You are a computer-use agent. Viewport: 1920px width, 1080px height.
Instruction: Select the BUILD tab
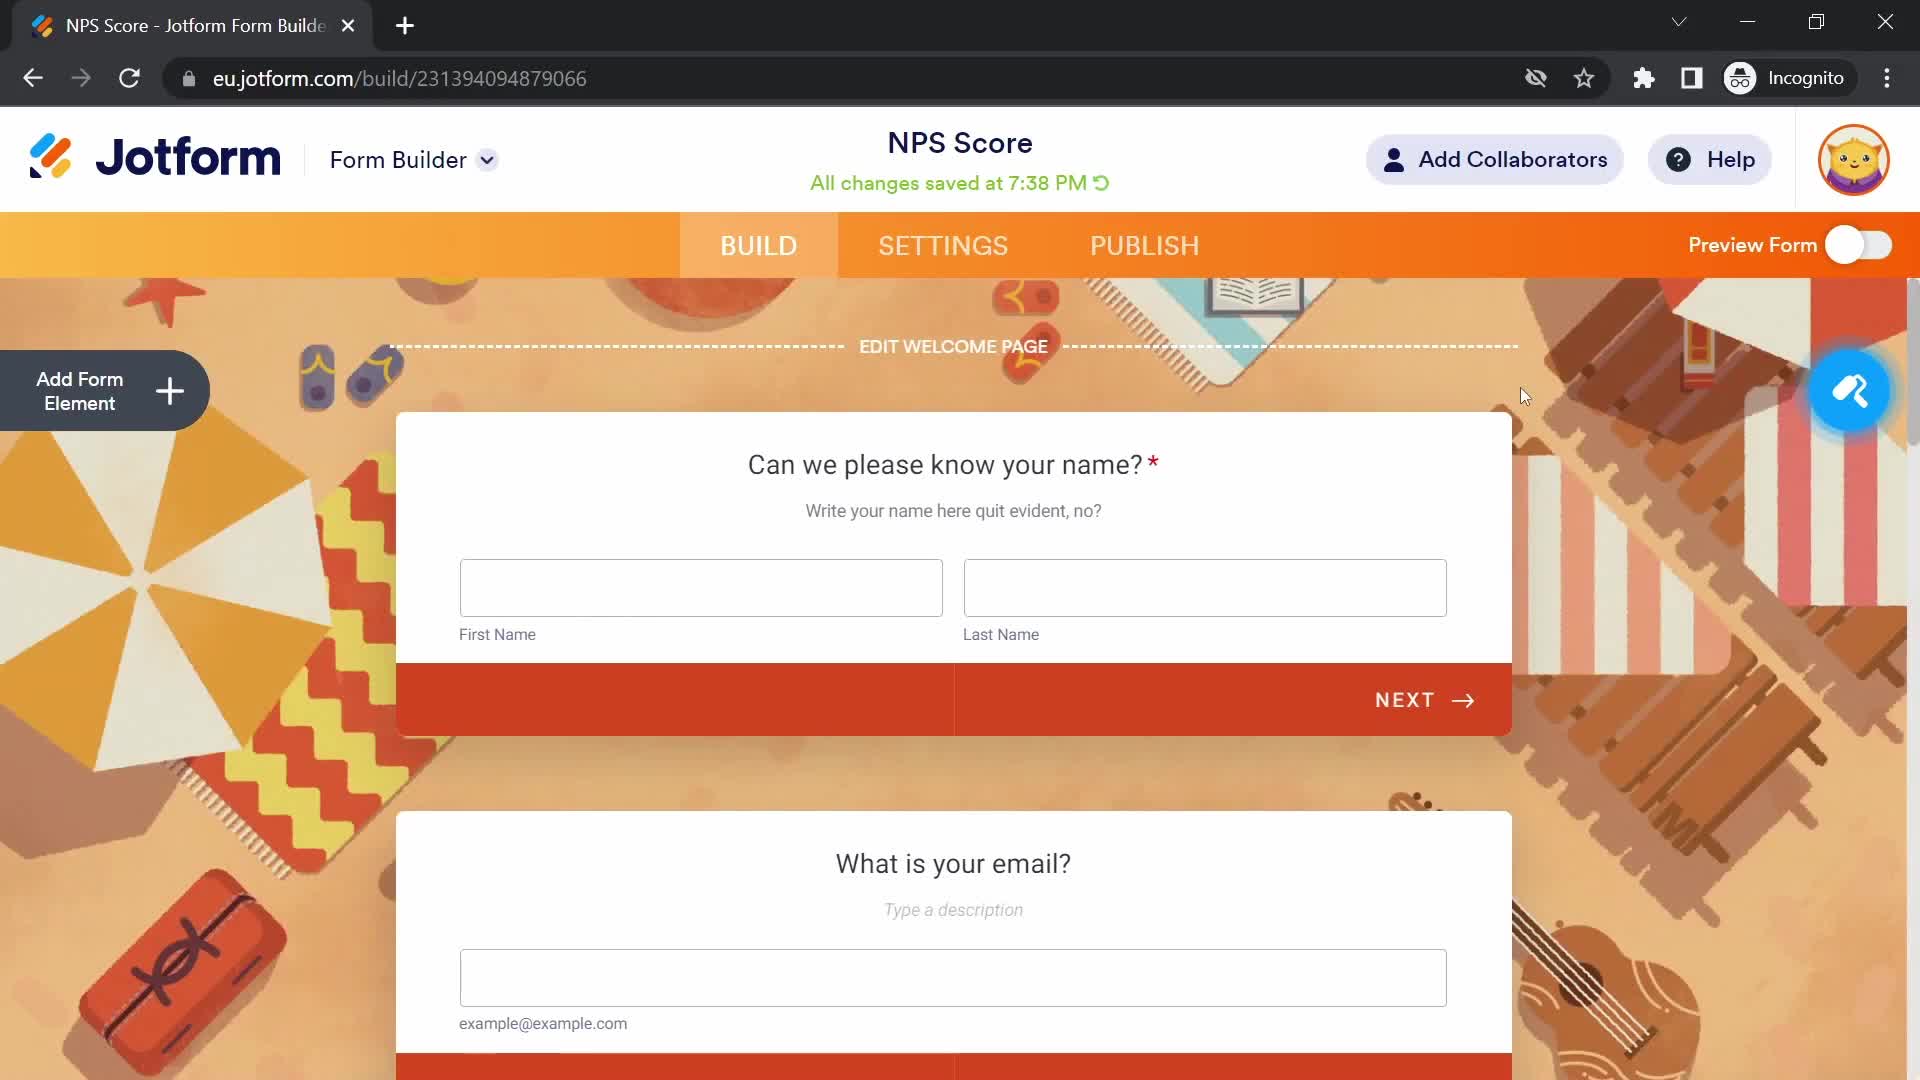758,245
